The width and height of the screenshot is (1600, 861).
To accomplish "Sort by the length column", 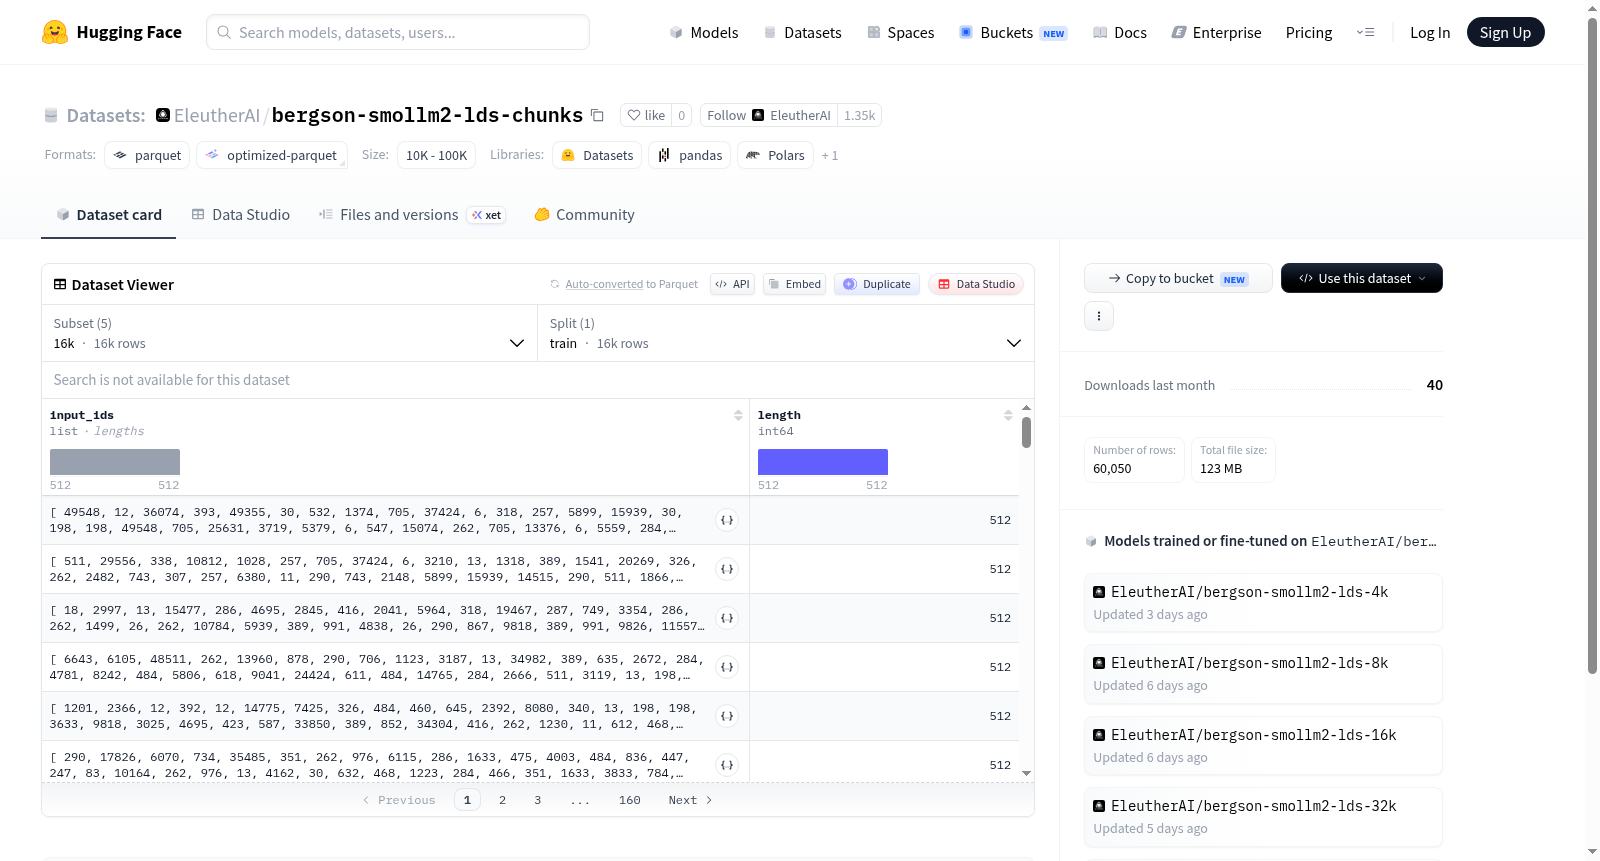I will (x=1008, y=415).
